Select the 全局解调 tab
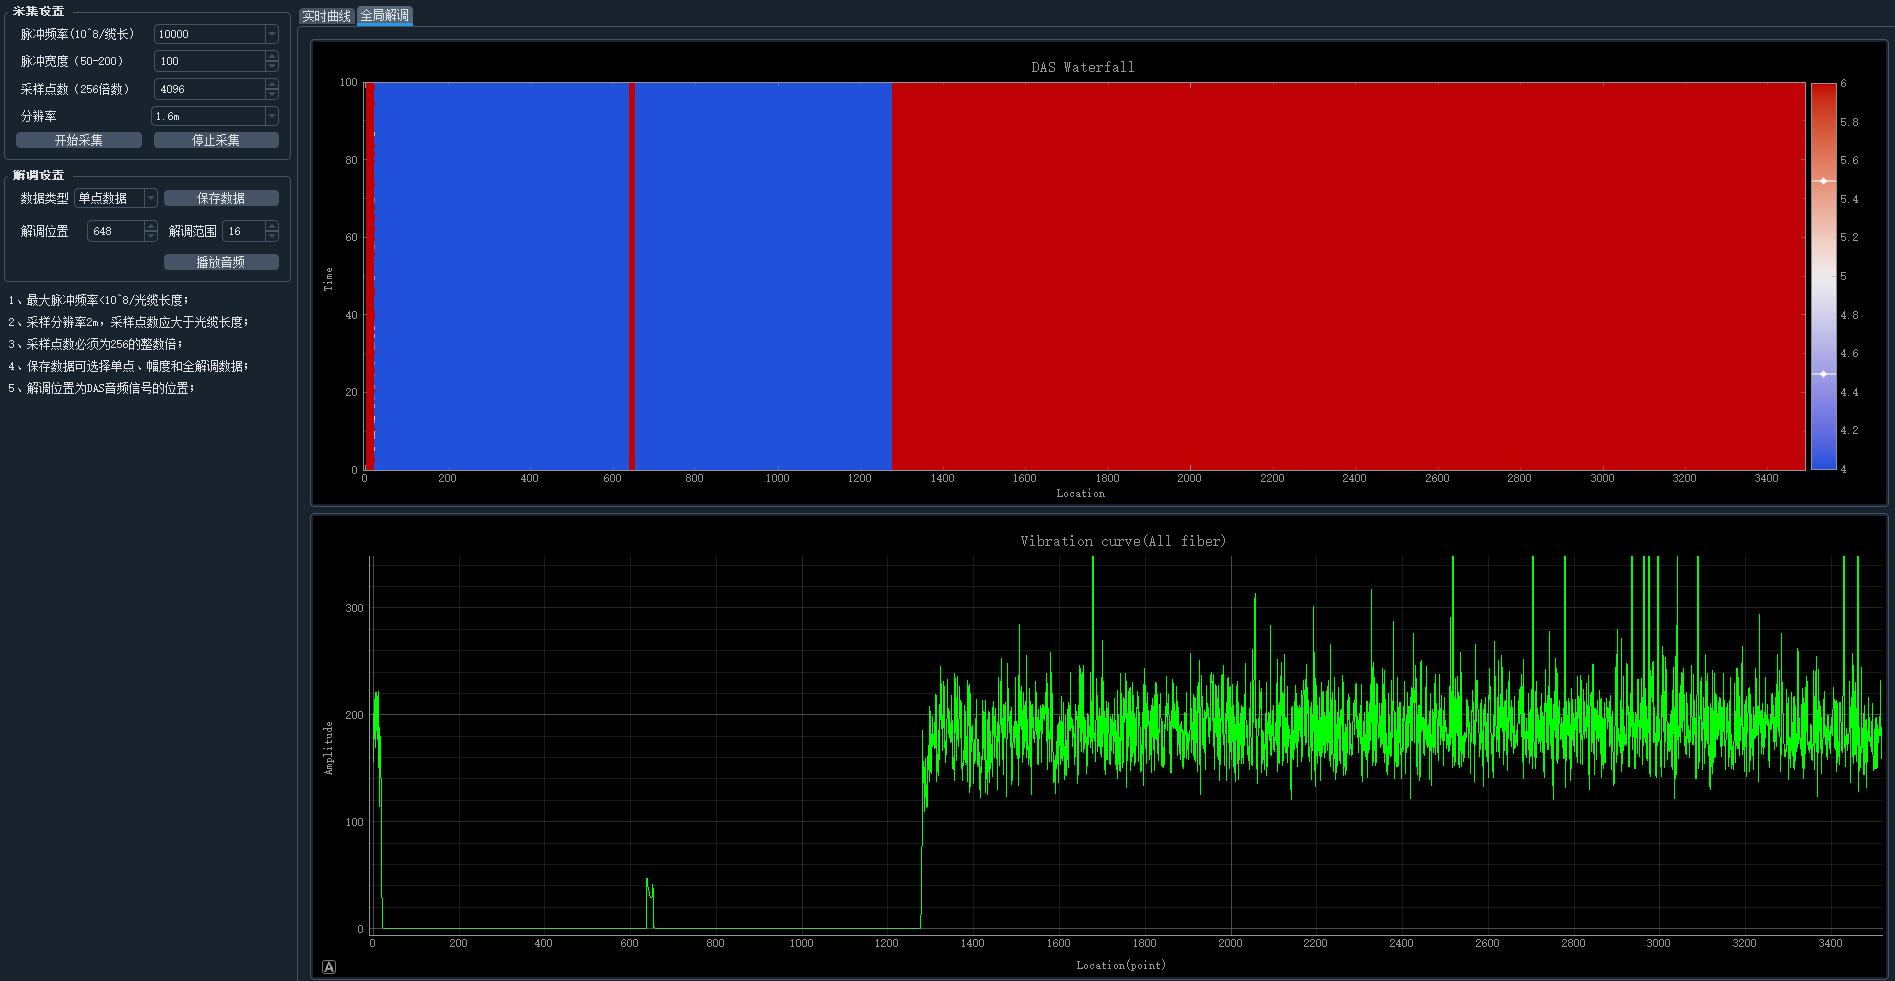 (385, 16)
